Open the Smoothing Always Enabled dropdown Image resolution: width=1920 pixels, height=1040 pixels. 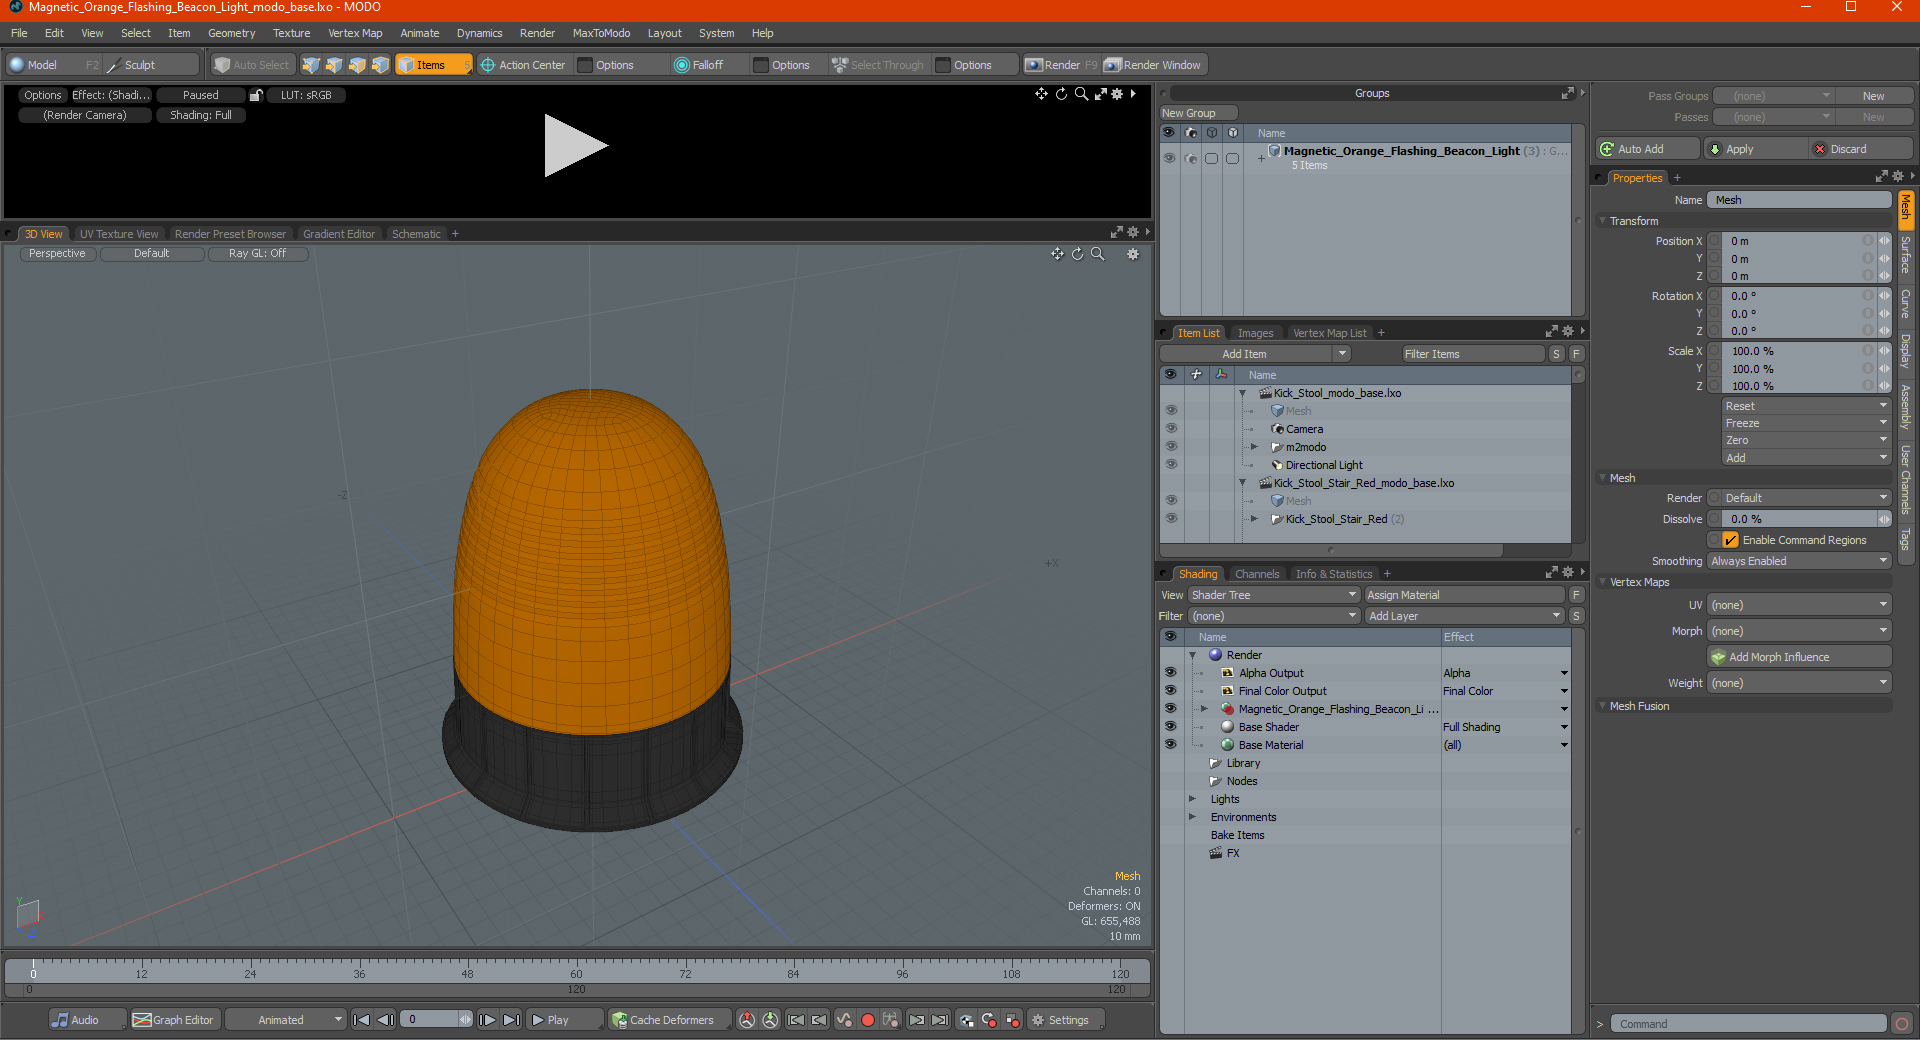click(1798, 561)
